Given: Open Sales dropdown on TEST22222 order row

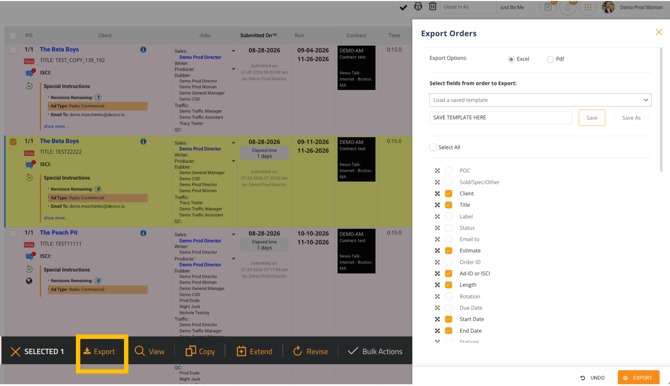Looking at the screenshot, I should pyautogui.click(x=233, y=143).
